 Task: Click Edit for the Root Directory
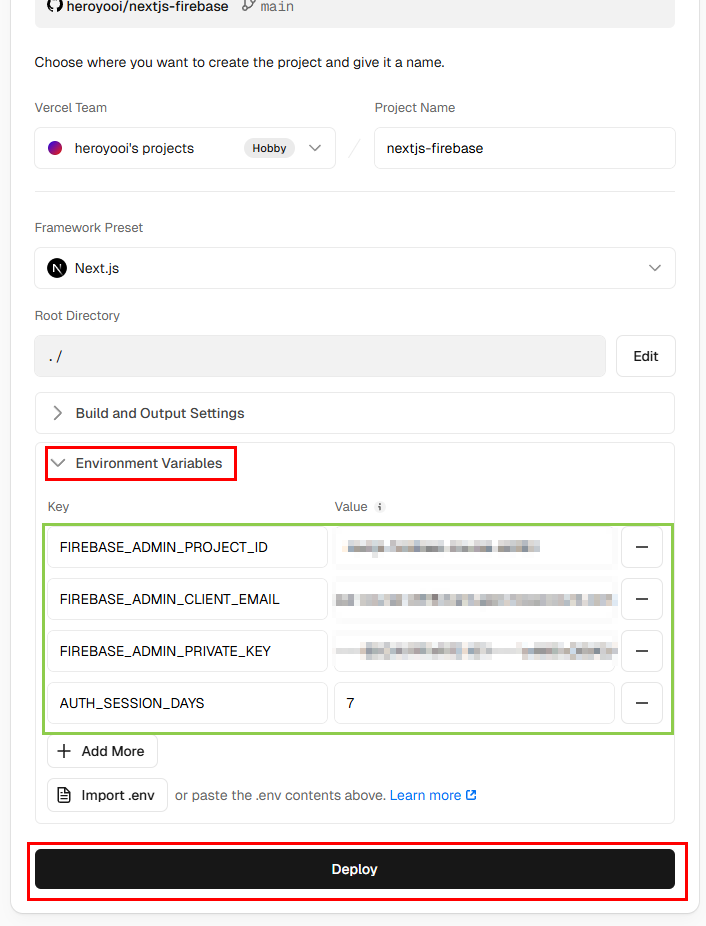coord(646,356)
